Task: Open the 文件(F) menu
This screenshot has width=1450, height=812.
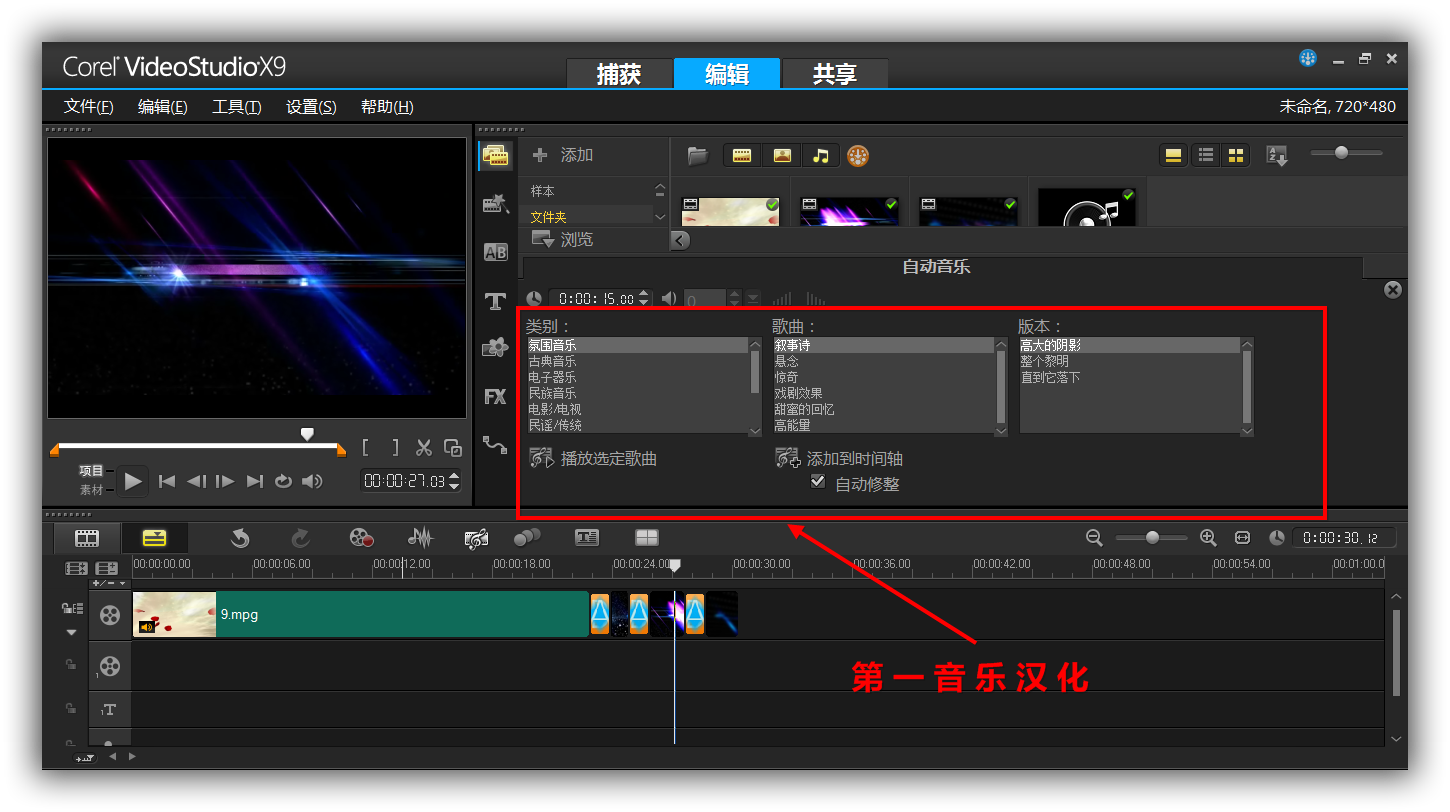Action: pyautogui.click(x=88, y=107)
